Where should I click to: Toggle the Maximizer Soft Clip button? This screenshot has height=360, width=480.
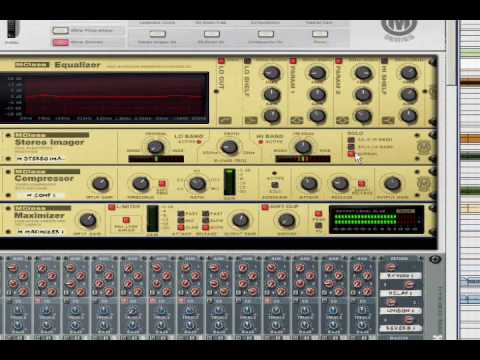[265, 207]
